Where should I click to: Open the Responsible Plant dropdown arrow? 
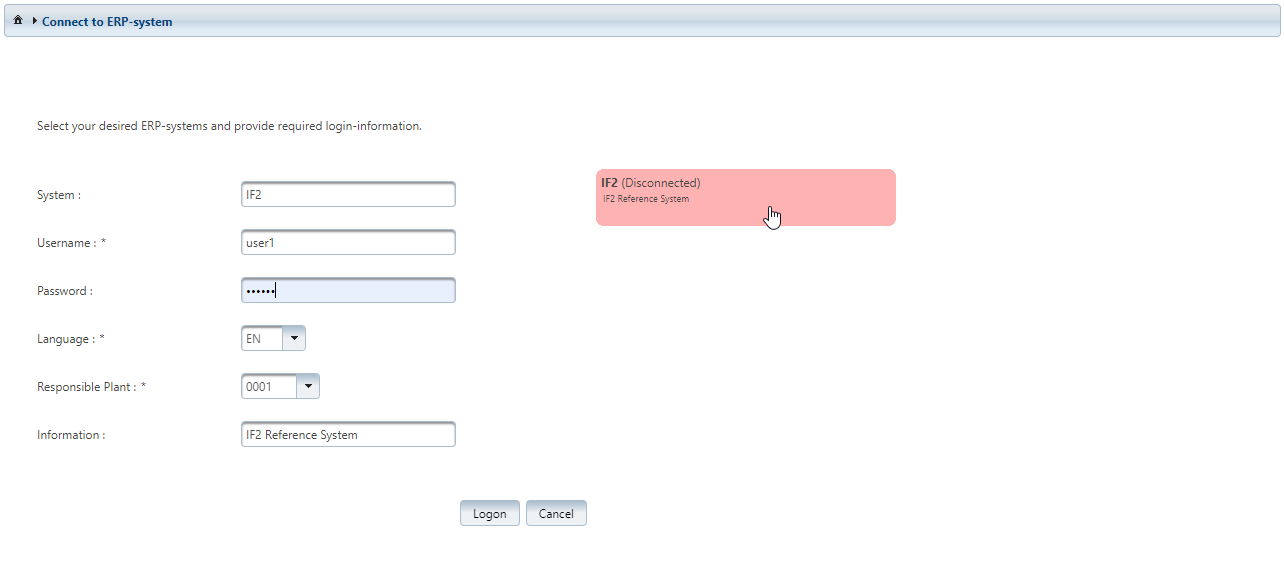(x=308, y=387)
